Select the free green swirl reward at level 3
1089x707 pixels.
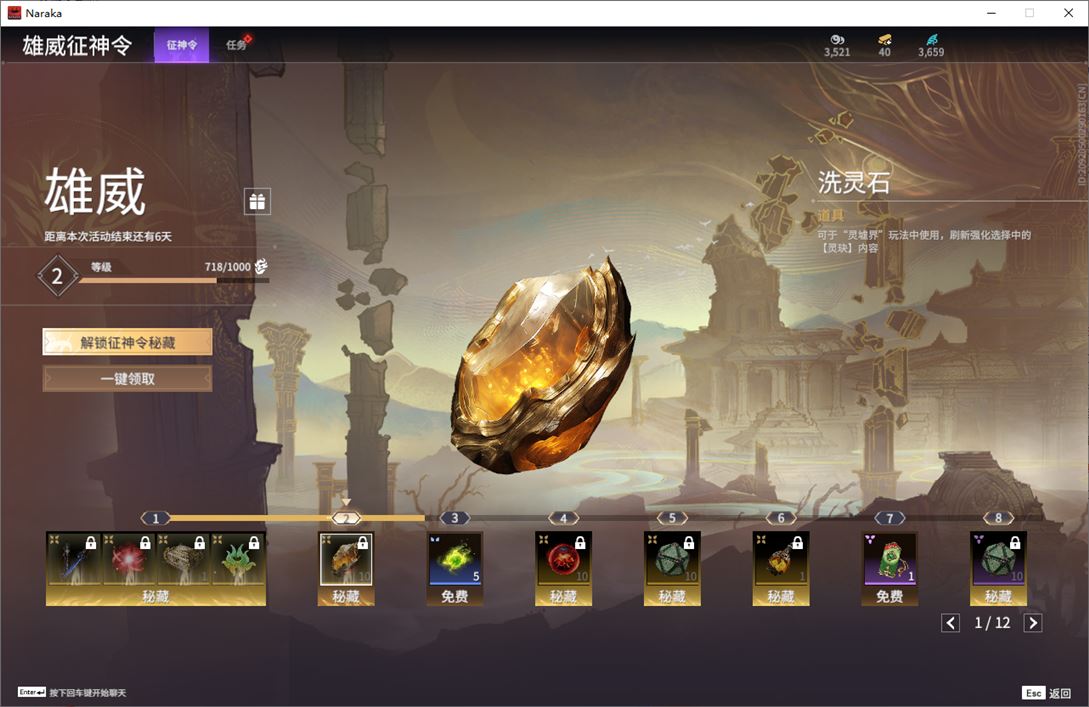(455, 559)
